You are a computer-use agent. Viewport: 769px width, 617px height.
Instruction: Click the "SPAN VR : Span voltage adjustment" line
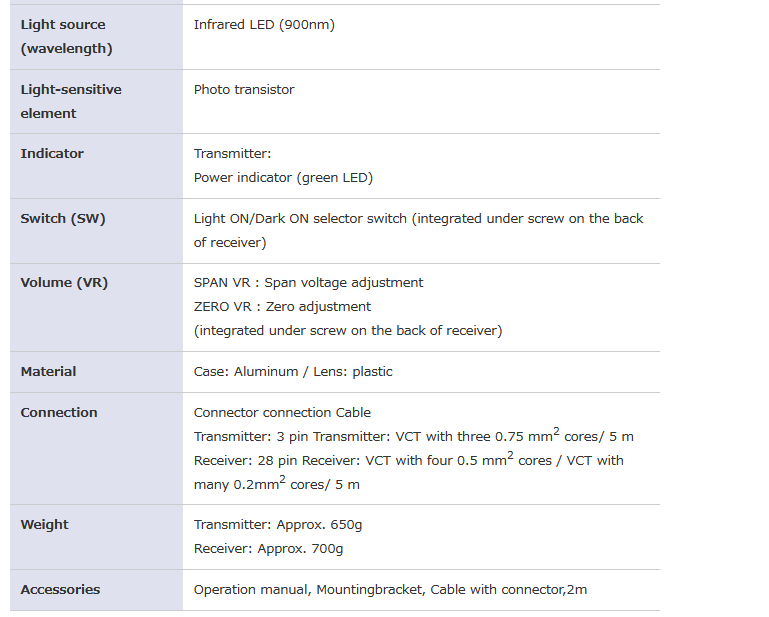tap(308, 283)
